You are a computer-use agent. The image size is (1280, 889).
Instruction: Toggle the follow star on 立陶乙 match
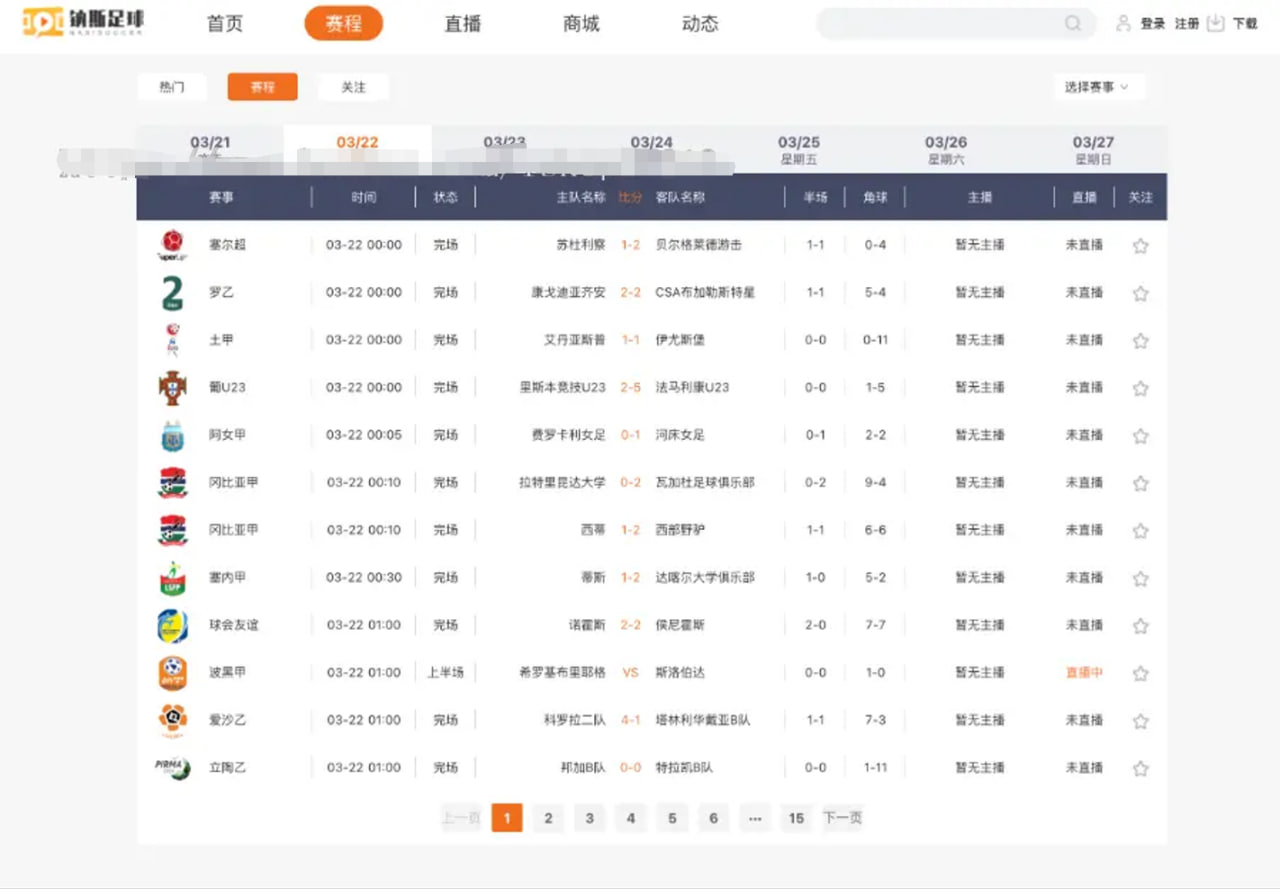click(x=1140, y=769)
